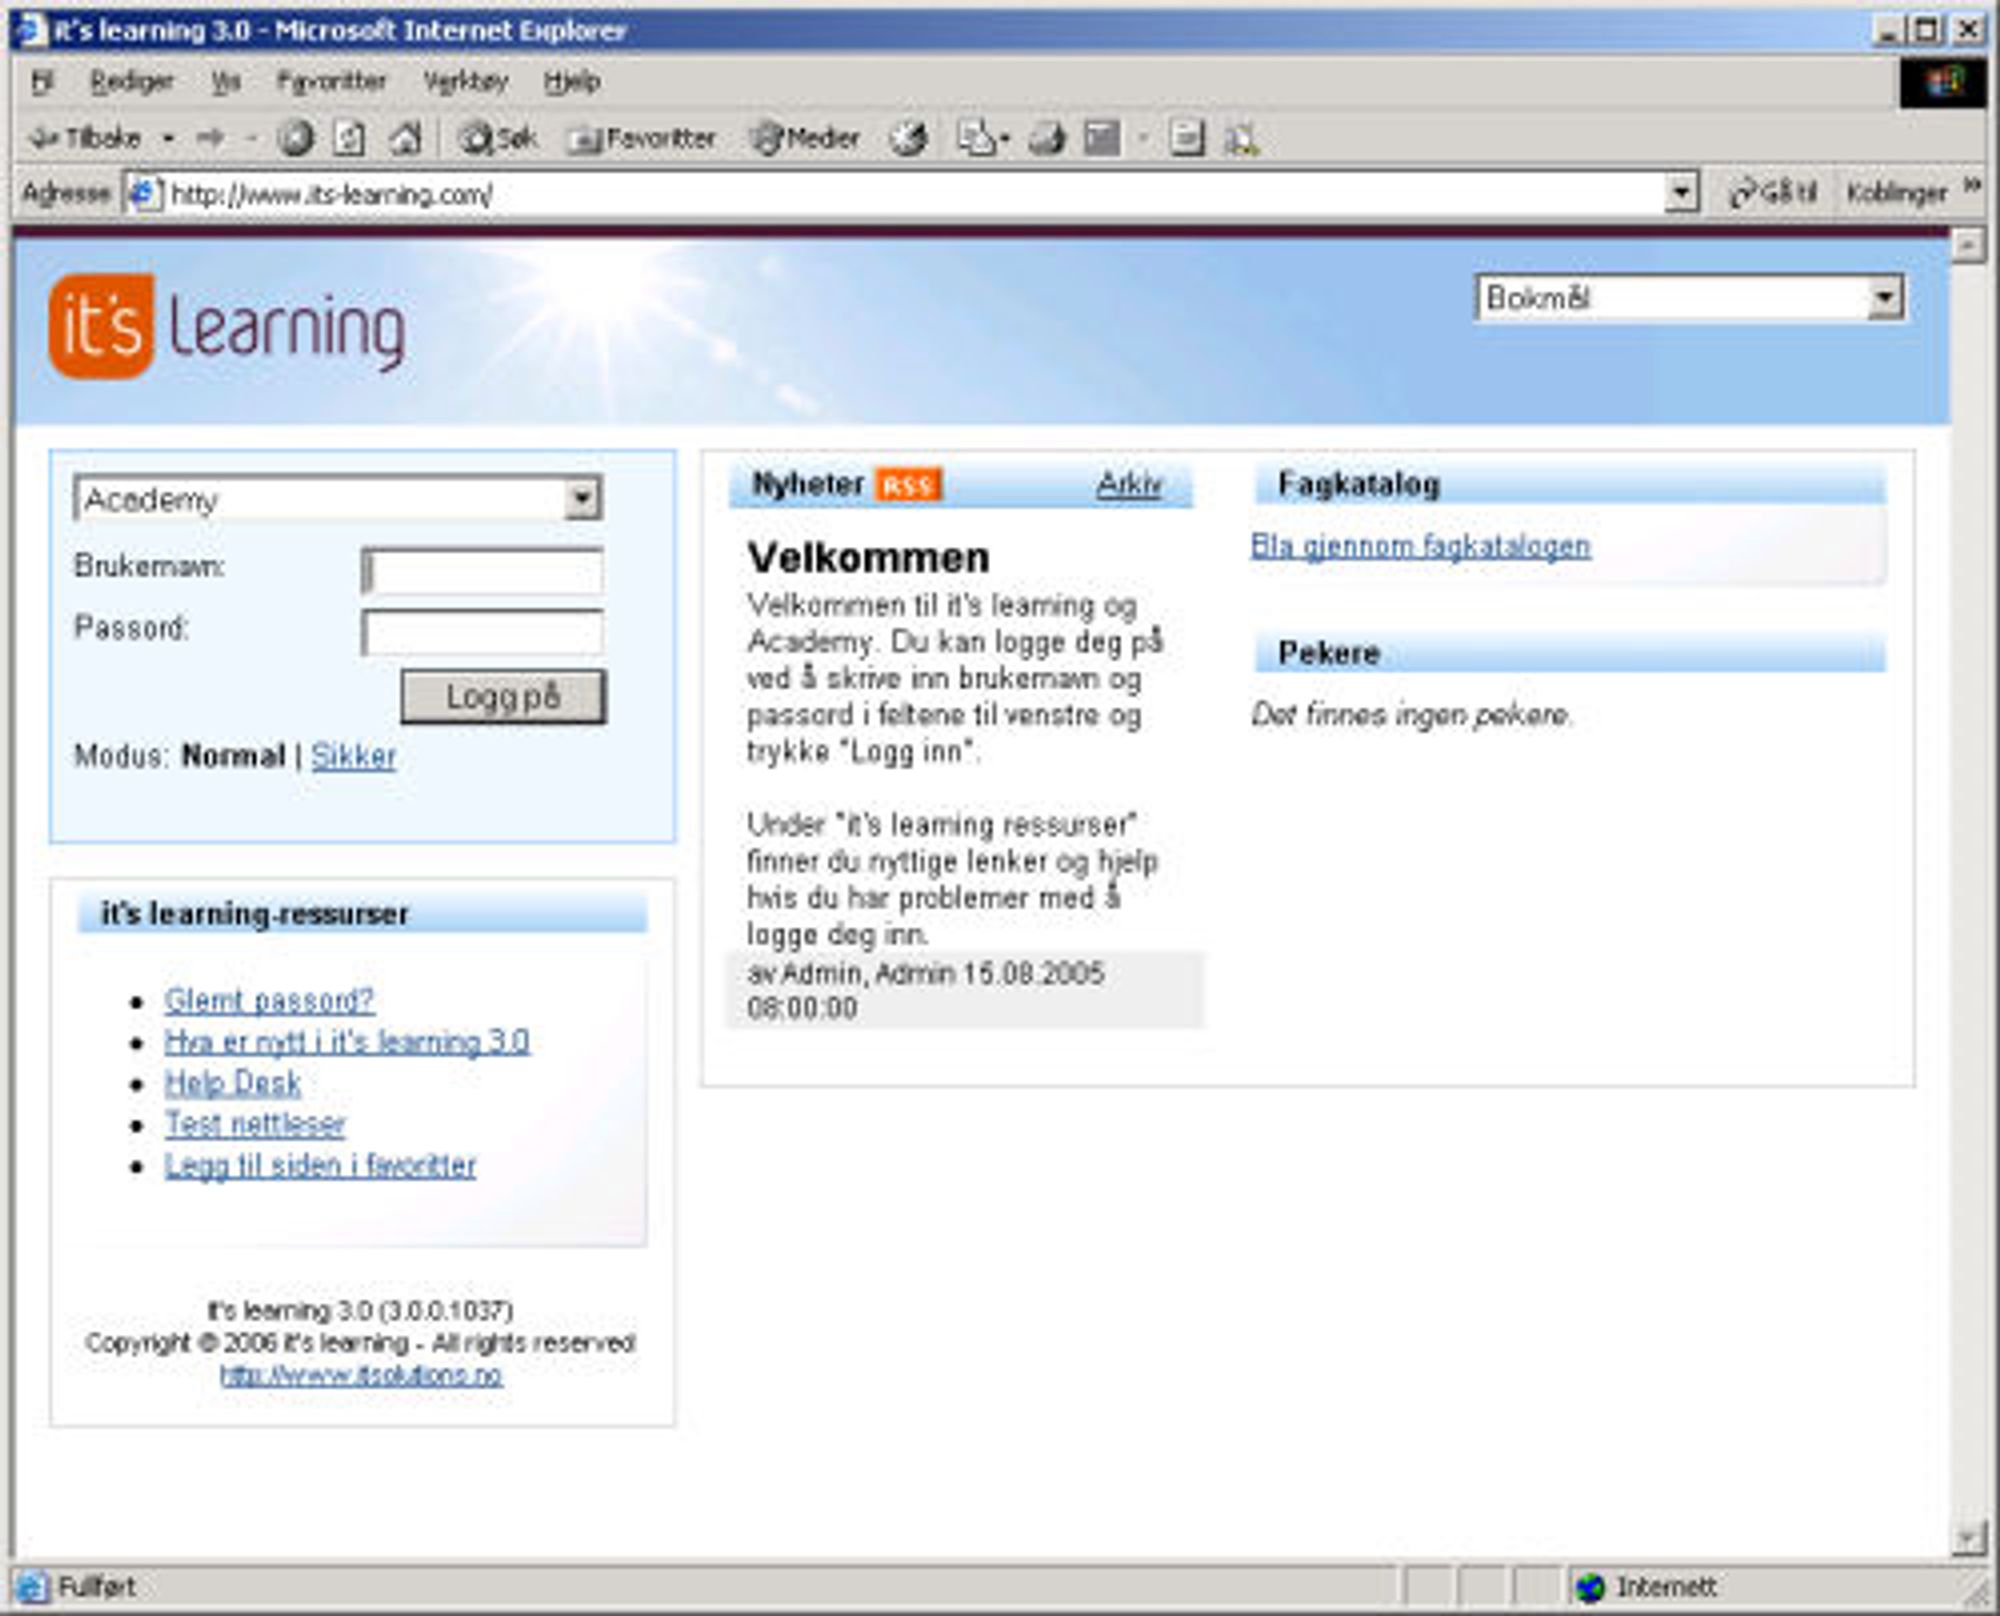Click the Mail toolbar icon
Image resolution: width=2000 pixels, height=1616 pixels.
(x=975, y=138)
